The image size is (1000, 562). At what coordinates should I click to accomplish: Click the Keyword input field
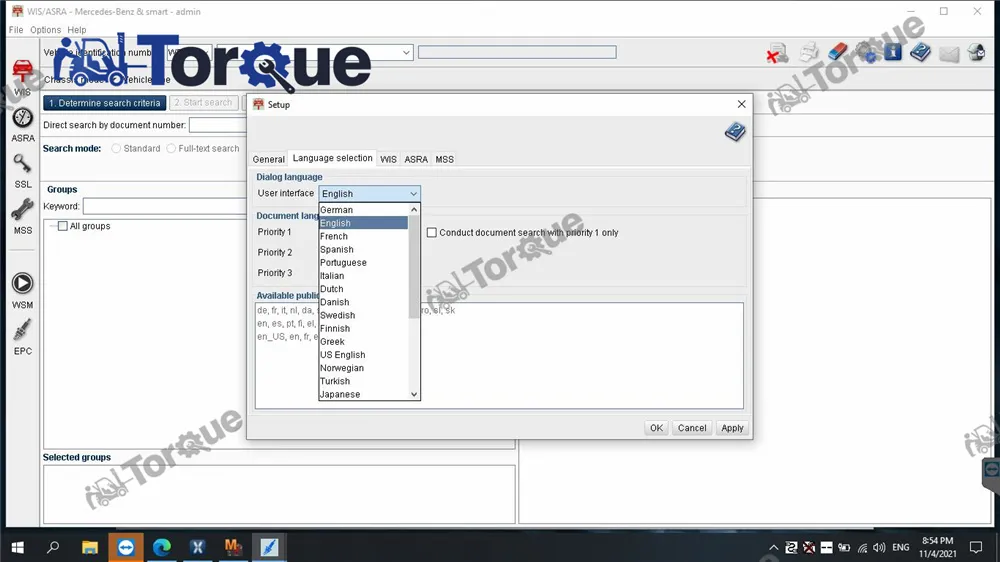pyautogui.click(x=165, y=207)
